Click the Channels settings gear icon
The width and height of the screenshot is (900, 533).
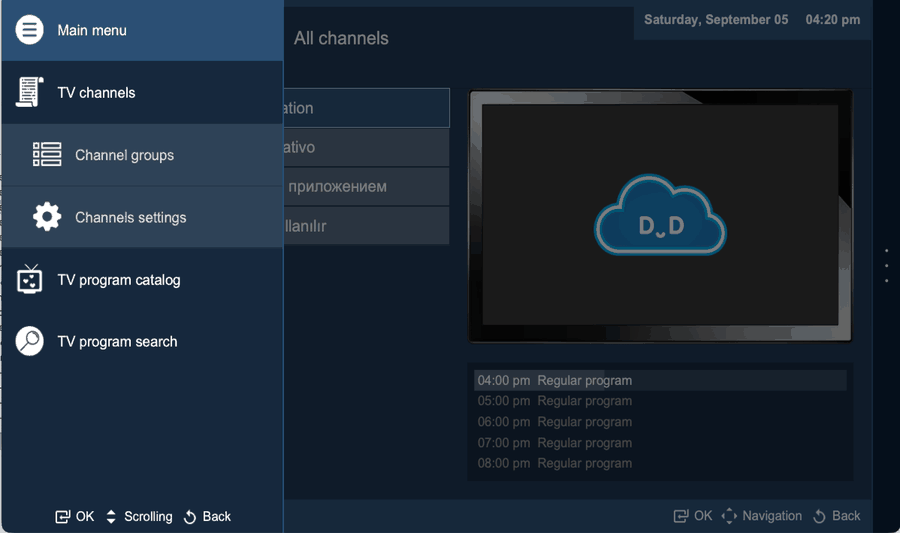47,217
